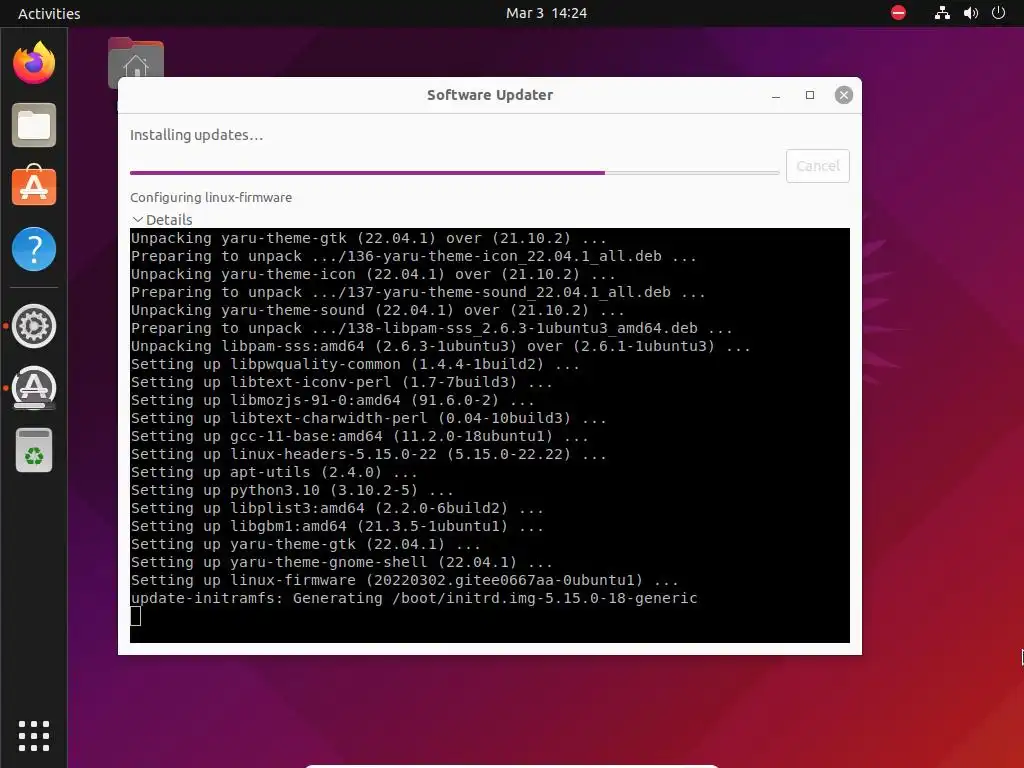Show Applications grid button
The image size is (1024, 768).
pyautogui.click(x=34, y=736)
